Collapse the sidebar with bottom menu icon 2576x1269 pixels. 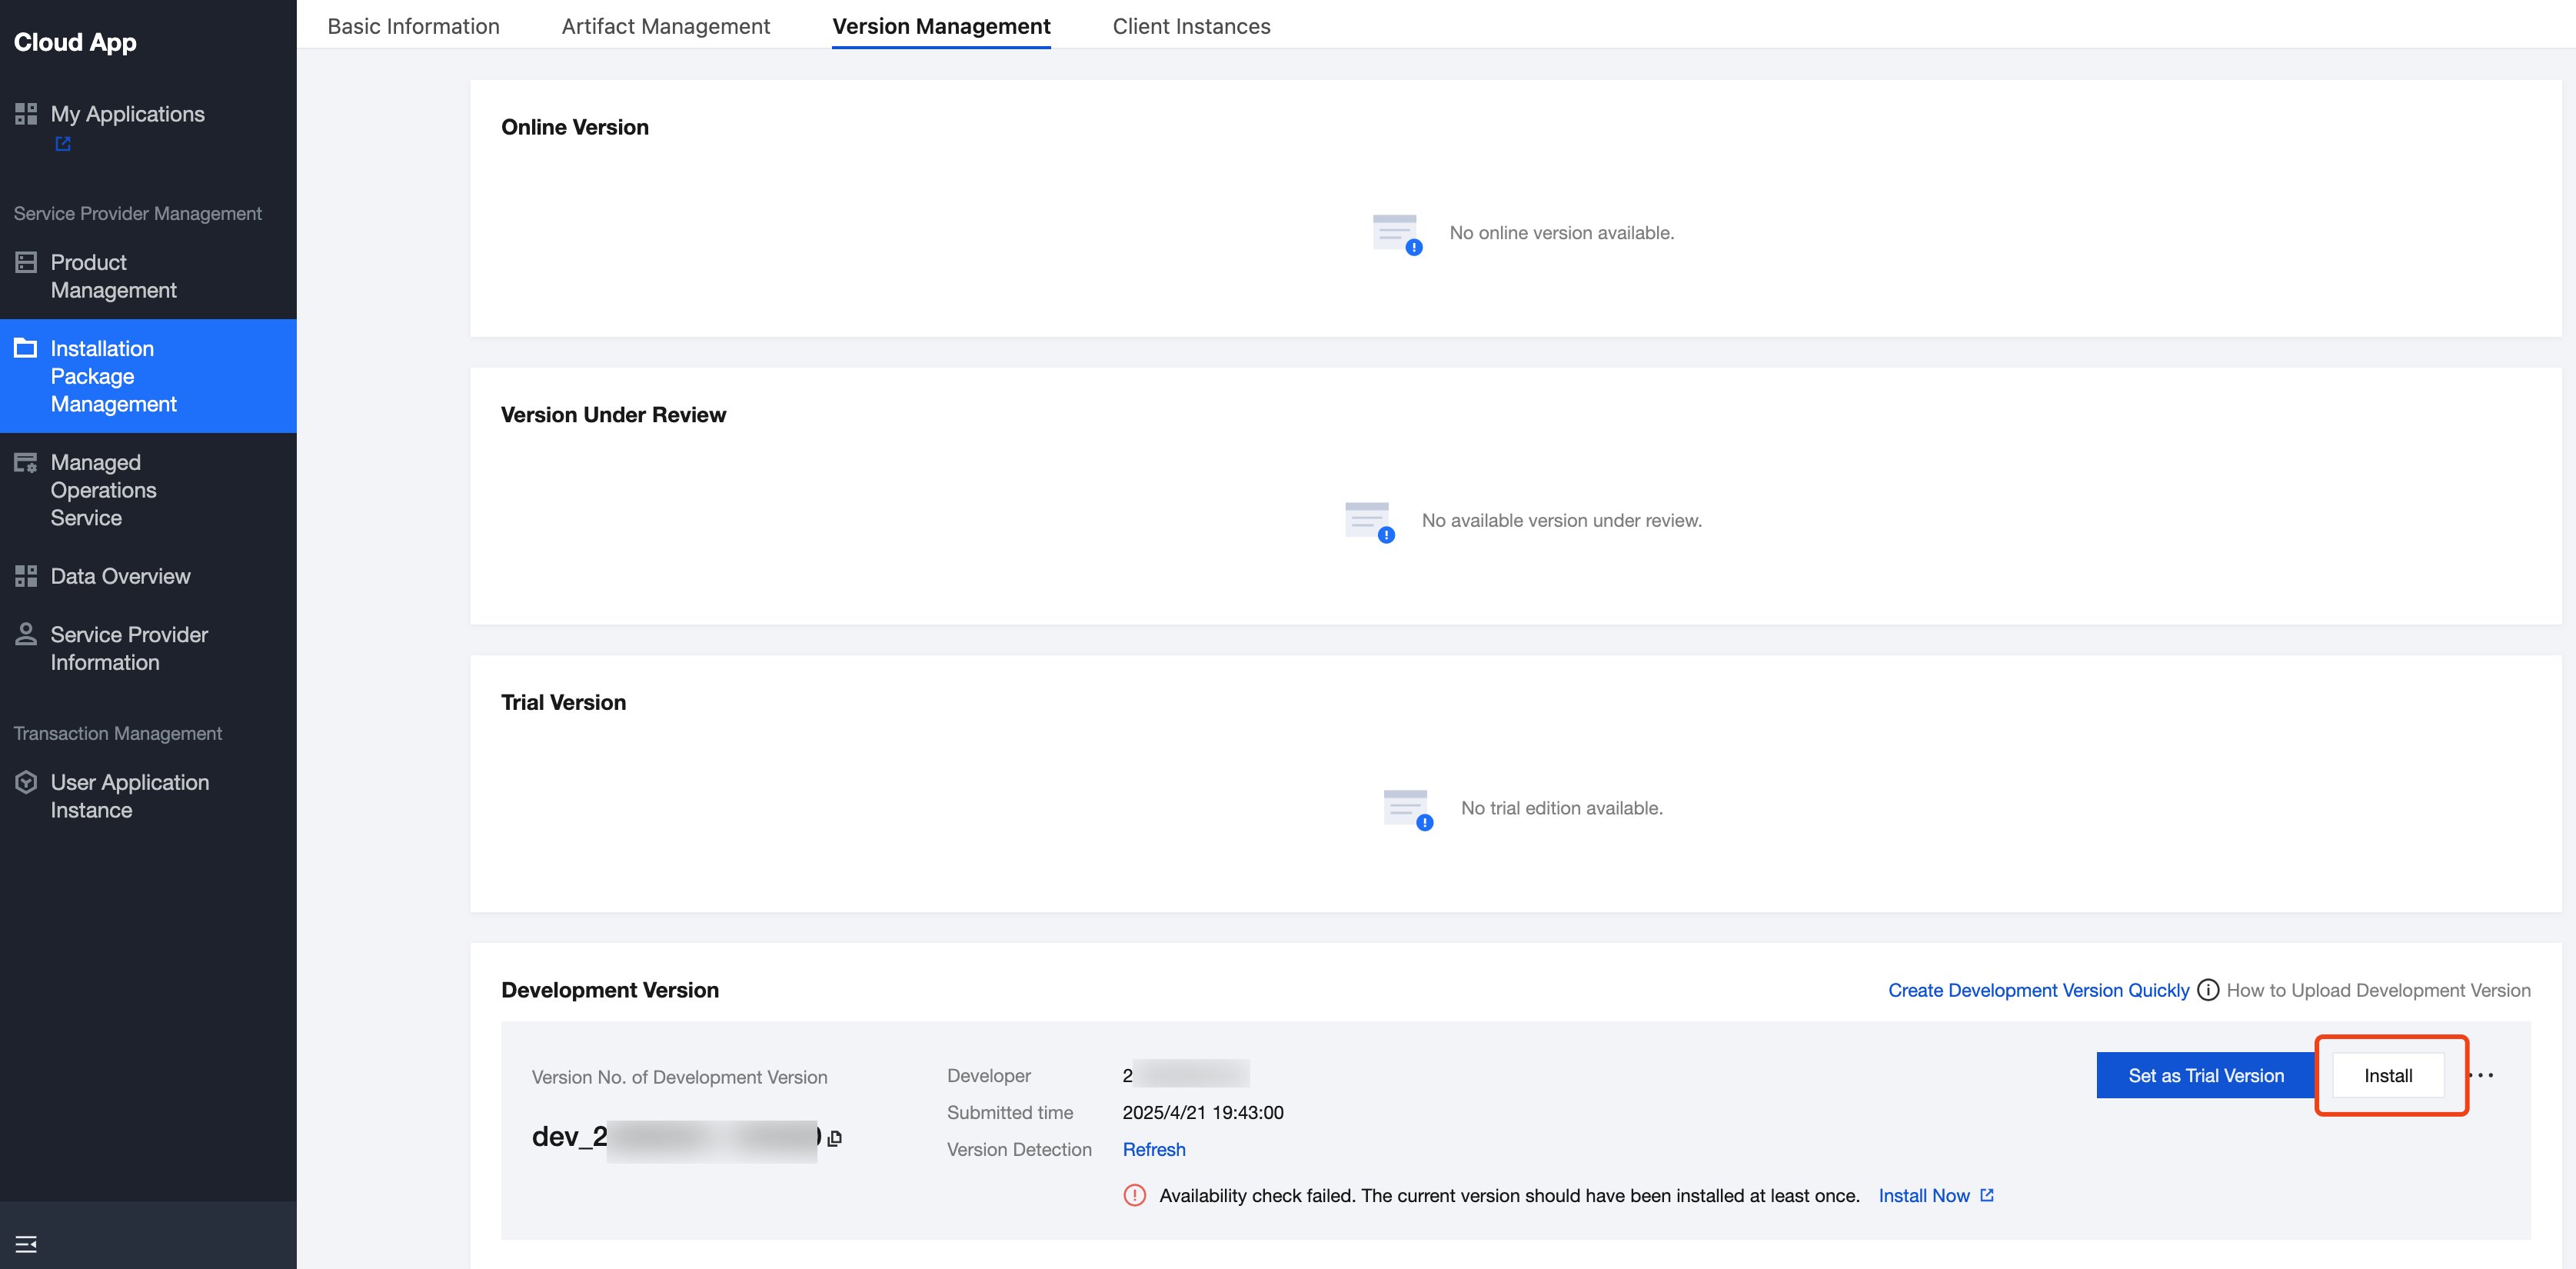coord(26,1244)
